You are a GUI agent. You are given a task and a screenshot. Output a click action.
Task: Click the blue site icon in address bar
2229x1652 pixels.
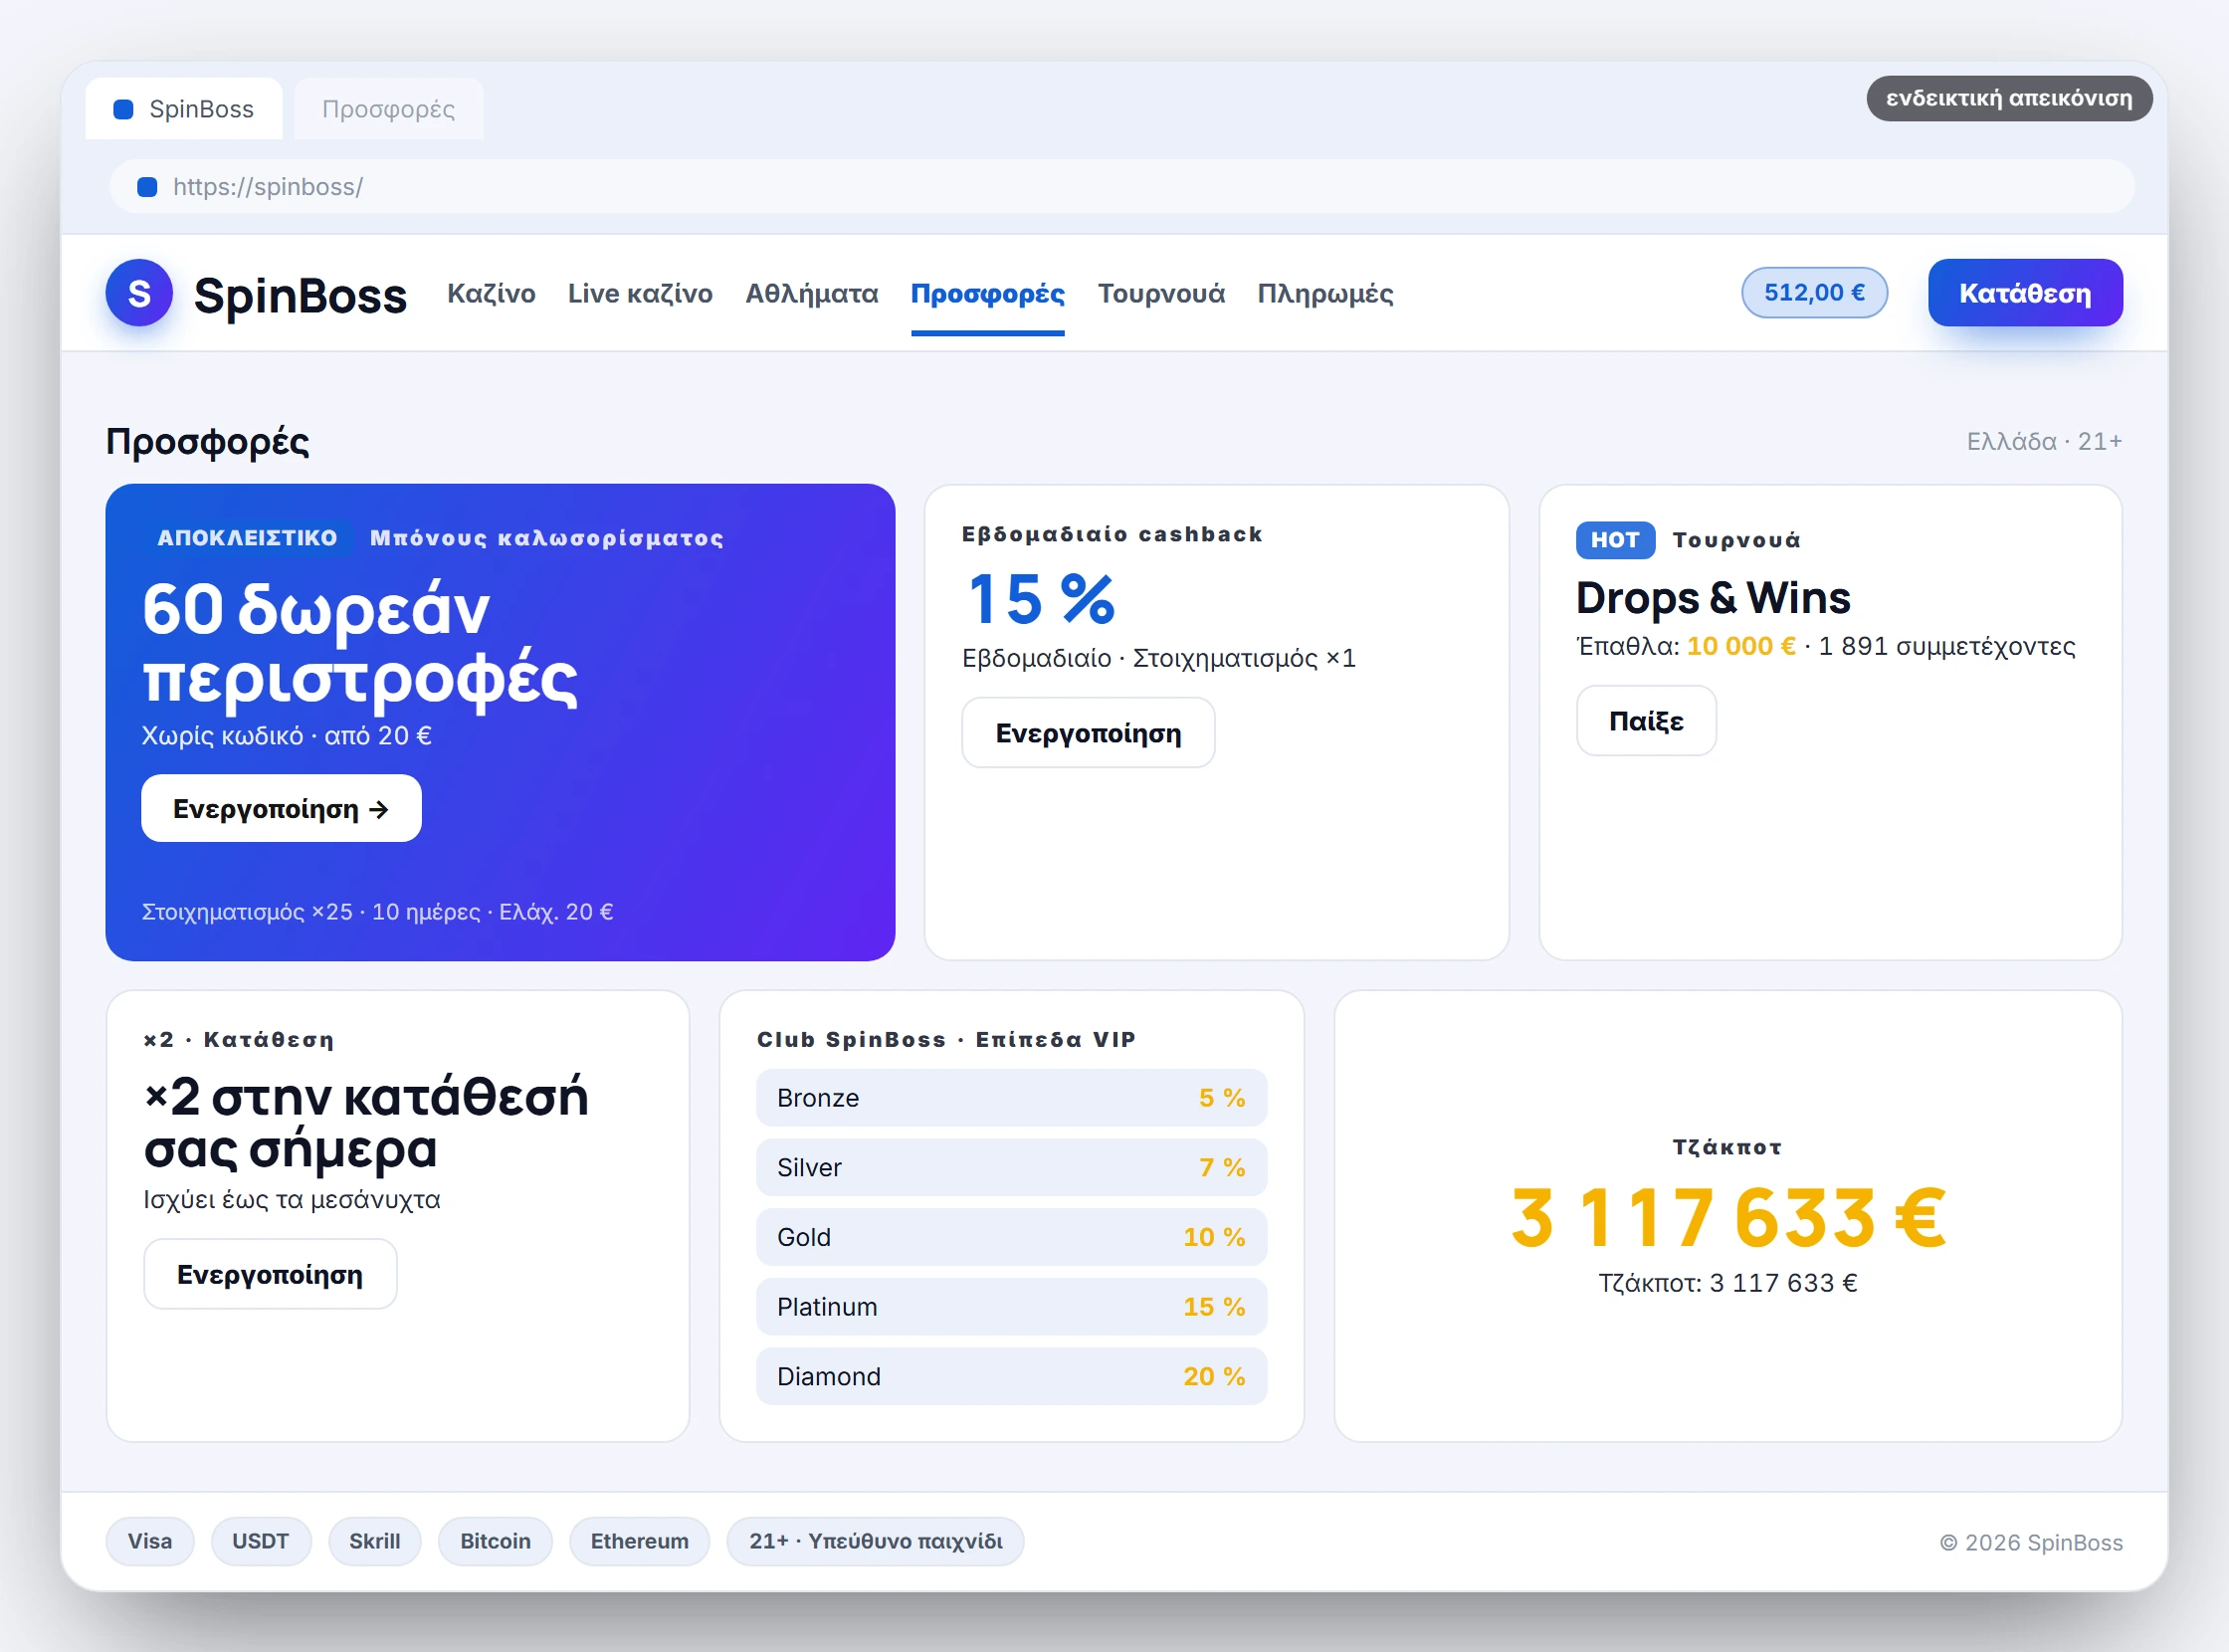pyautogui.click(x=147, y=187)
